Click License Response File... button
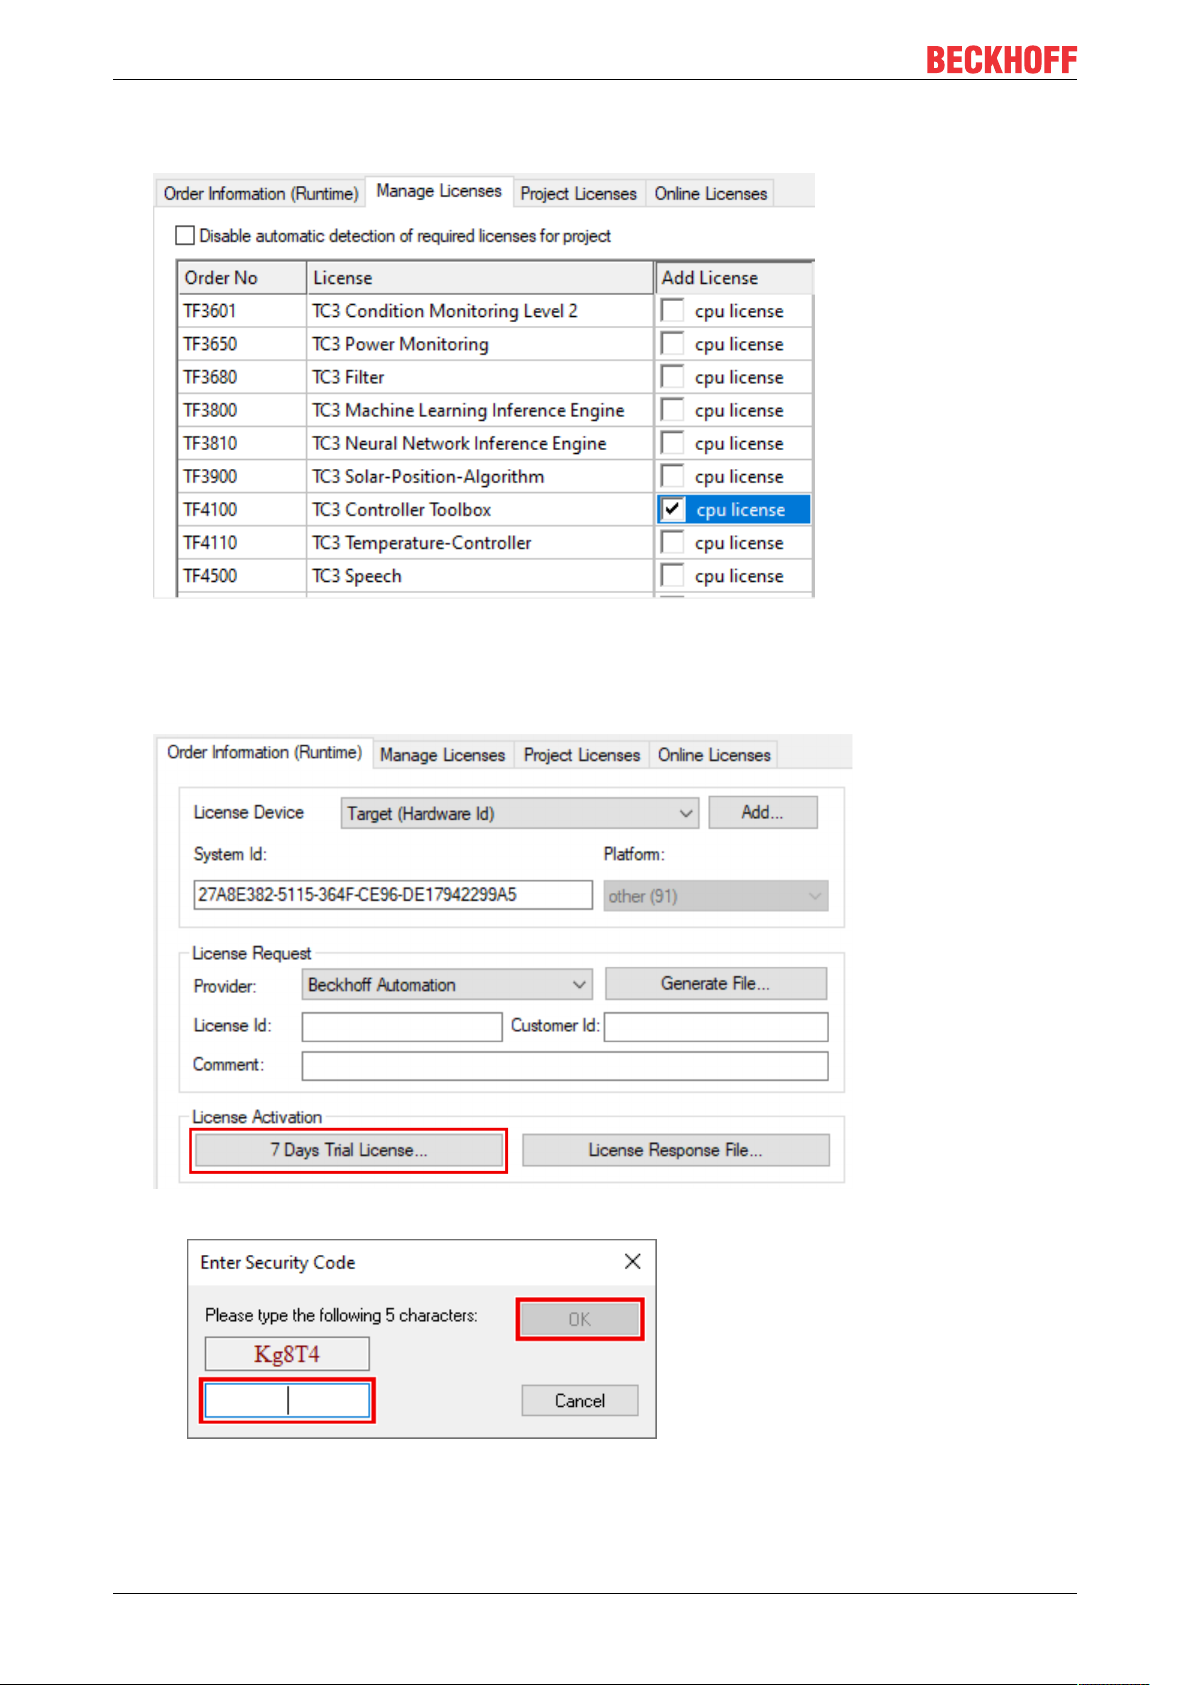 (676, 1150)
